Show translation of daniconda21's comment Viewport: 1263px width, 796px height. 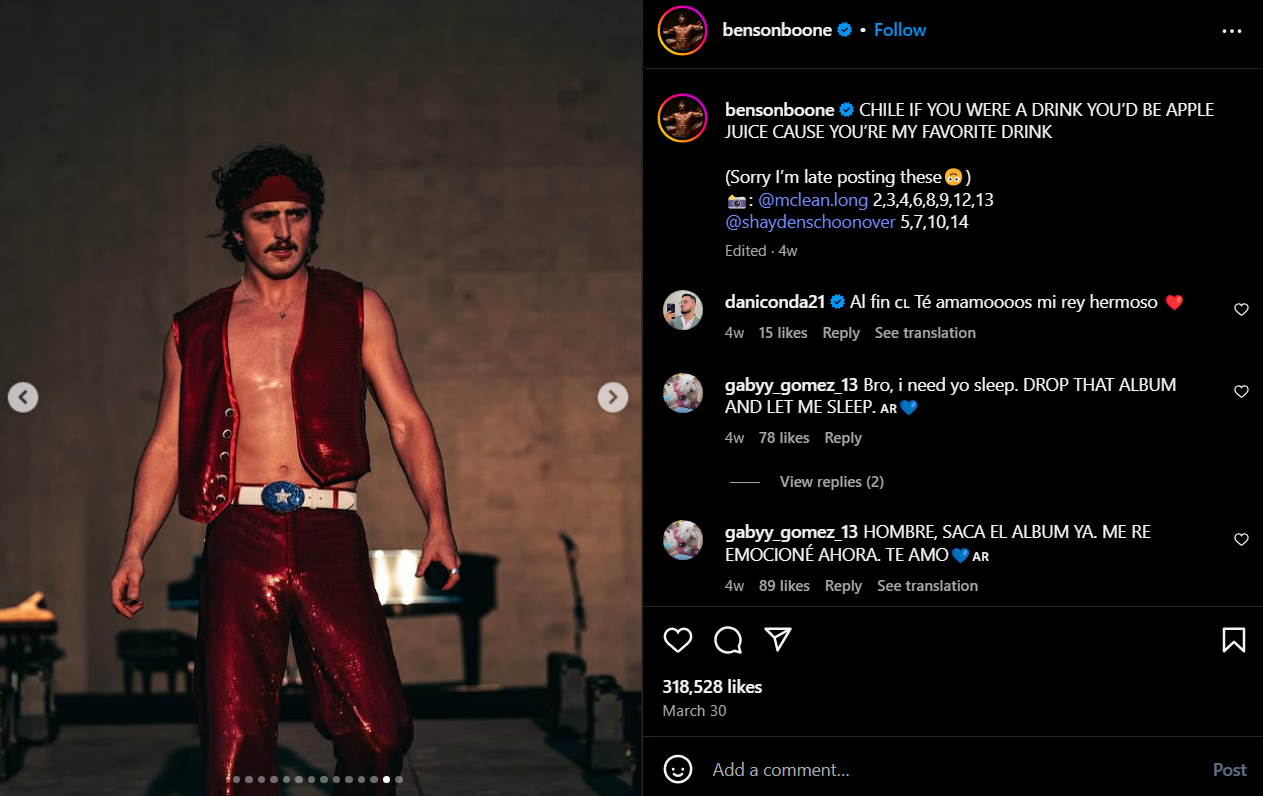point(925,333)
